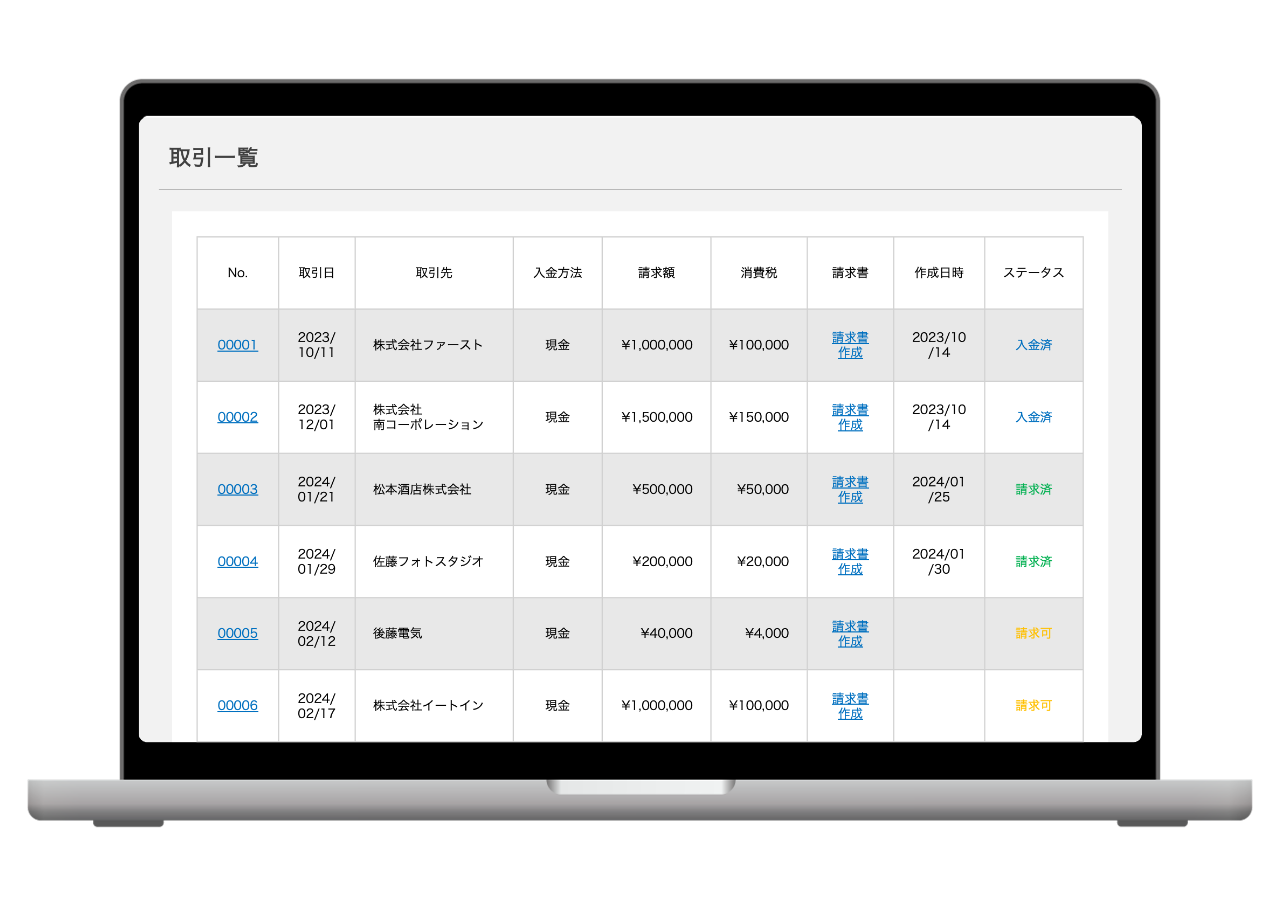
Task: Create invoice for 後藤電気 via 請求書作成
Action: [850, 633]
